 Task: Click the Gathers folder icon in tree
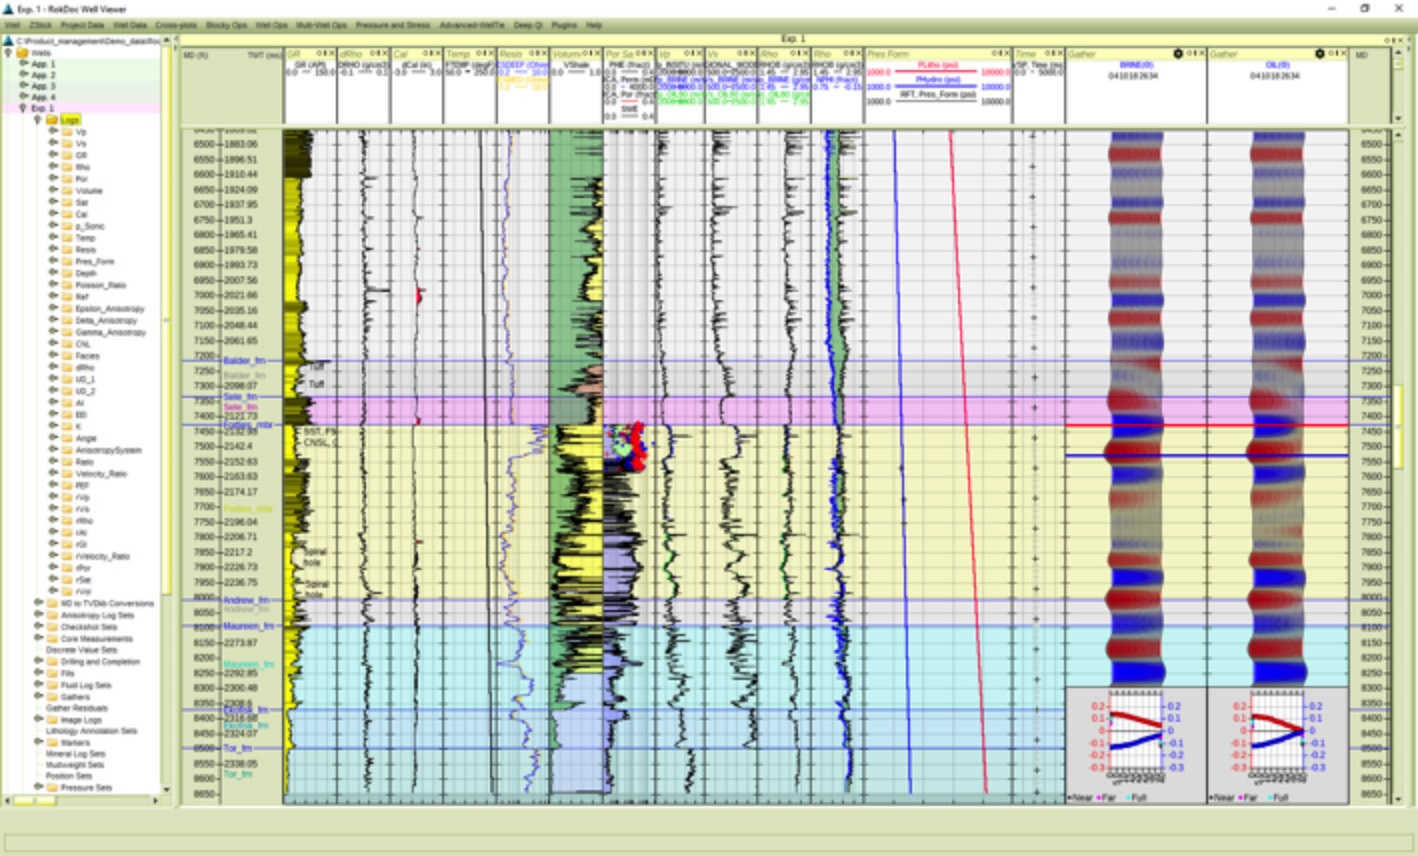click(51, 697)
